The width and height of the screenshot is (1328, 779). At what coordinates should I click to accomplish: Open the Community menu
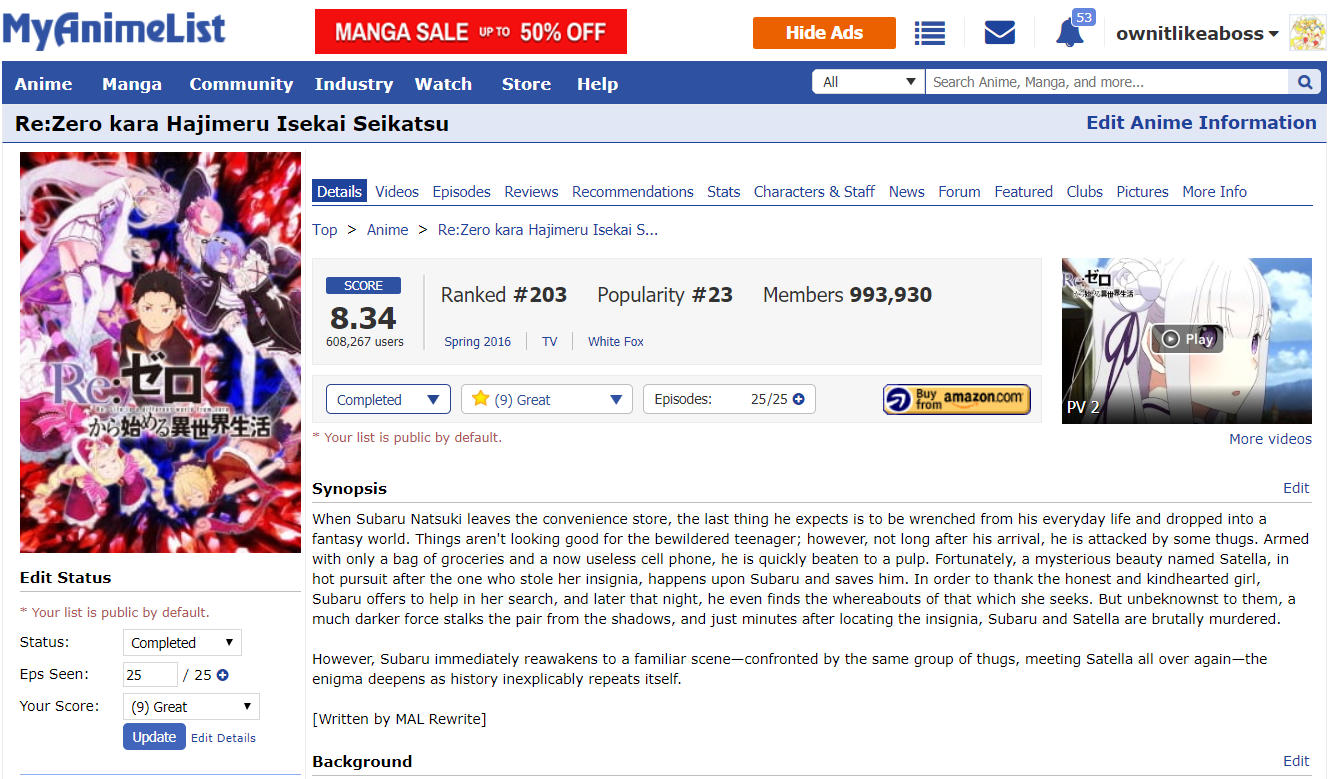tap(241, 84)
